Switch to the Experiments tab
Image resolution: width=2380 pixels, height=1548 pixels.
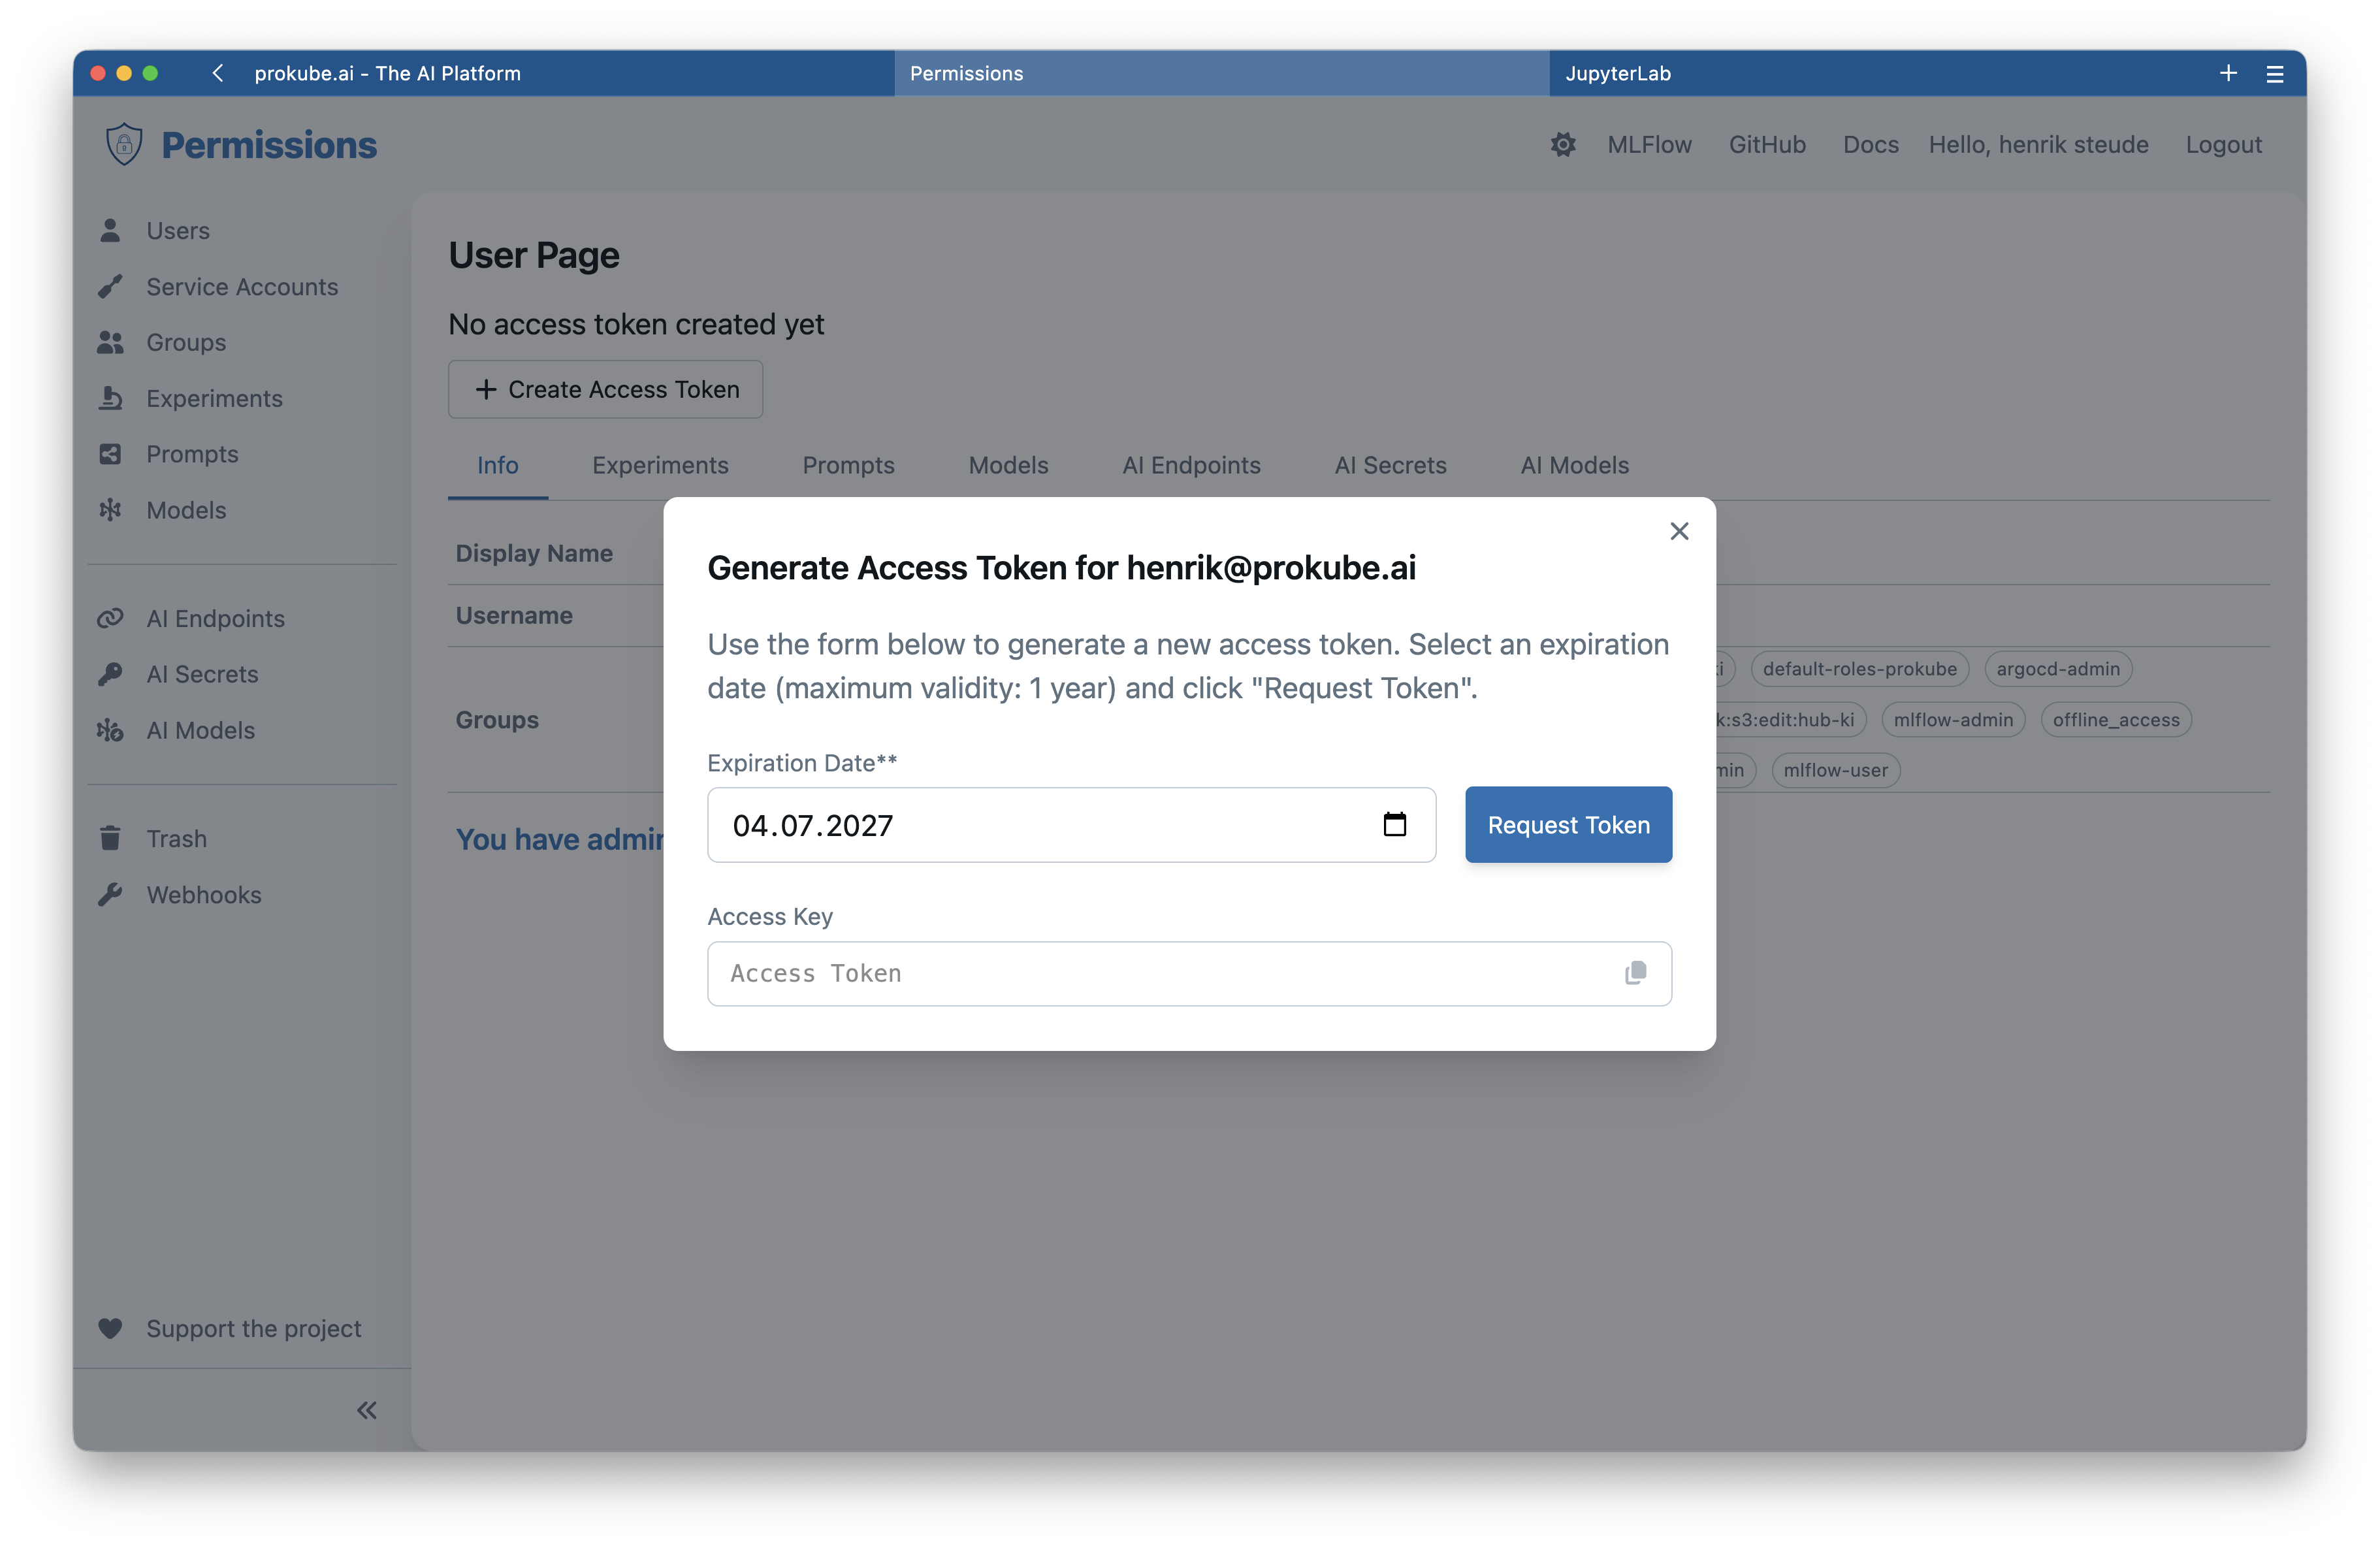pos(660,465)
